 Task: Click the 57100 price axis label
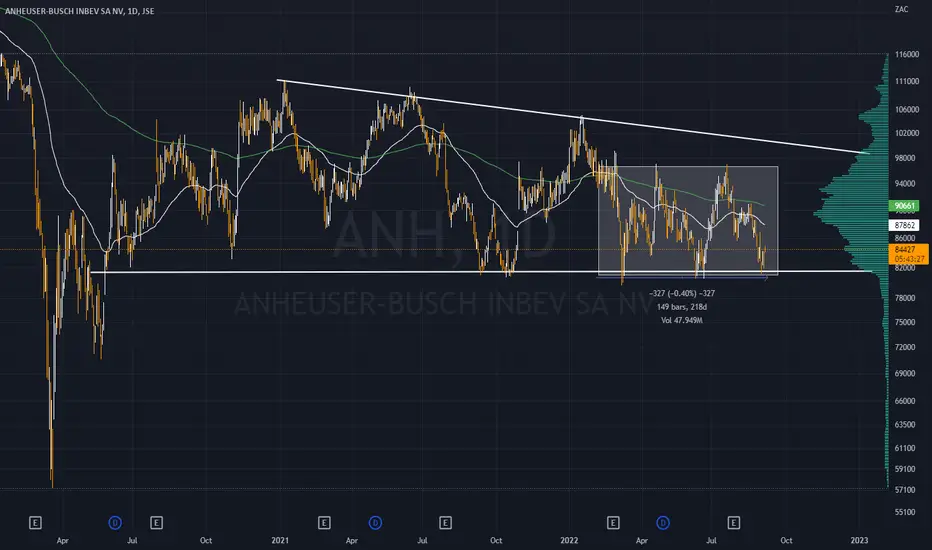(x=905, y=490)
